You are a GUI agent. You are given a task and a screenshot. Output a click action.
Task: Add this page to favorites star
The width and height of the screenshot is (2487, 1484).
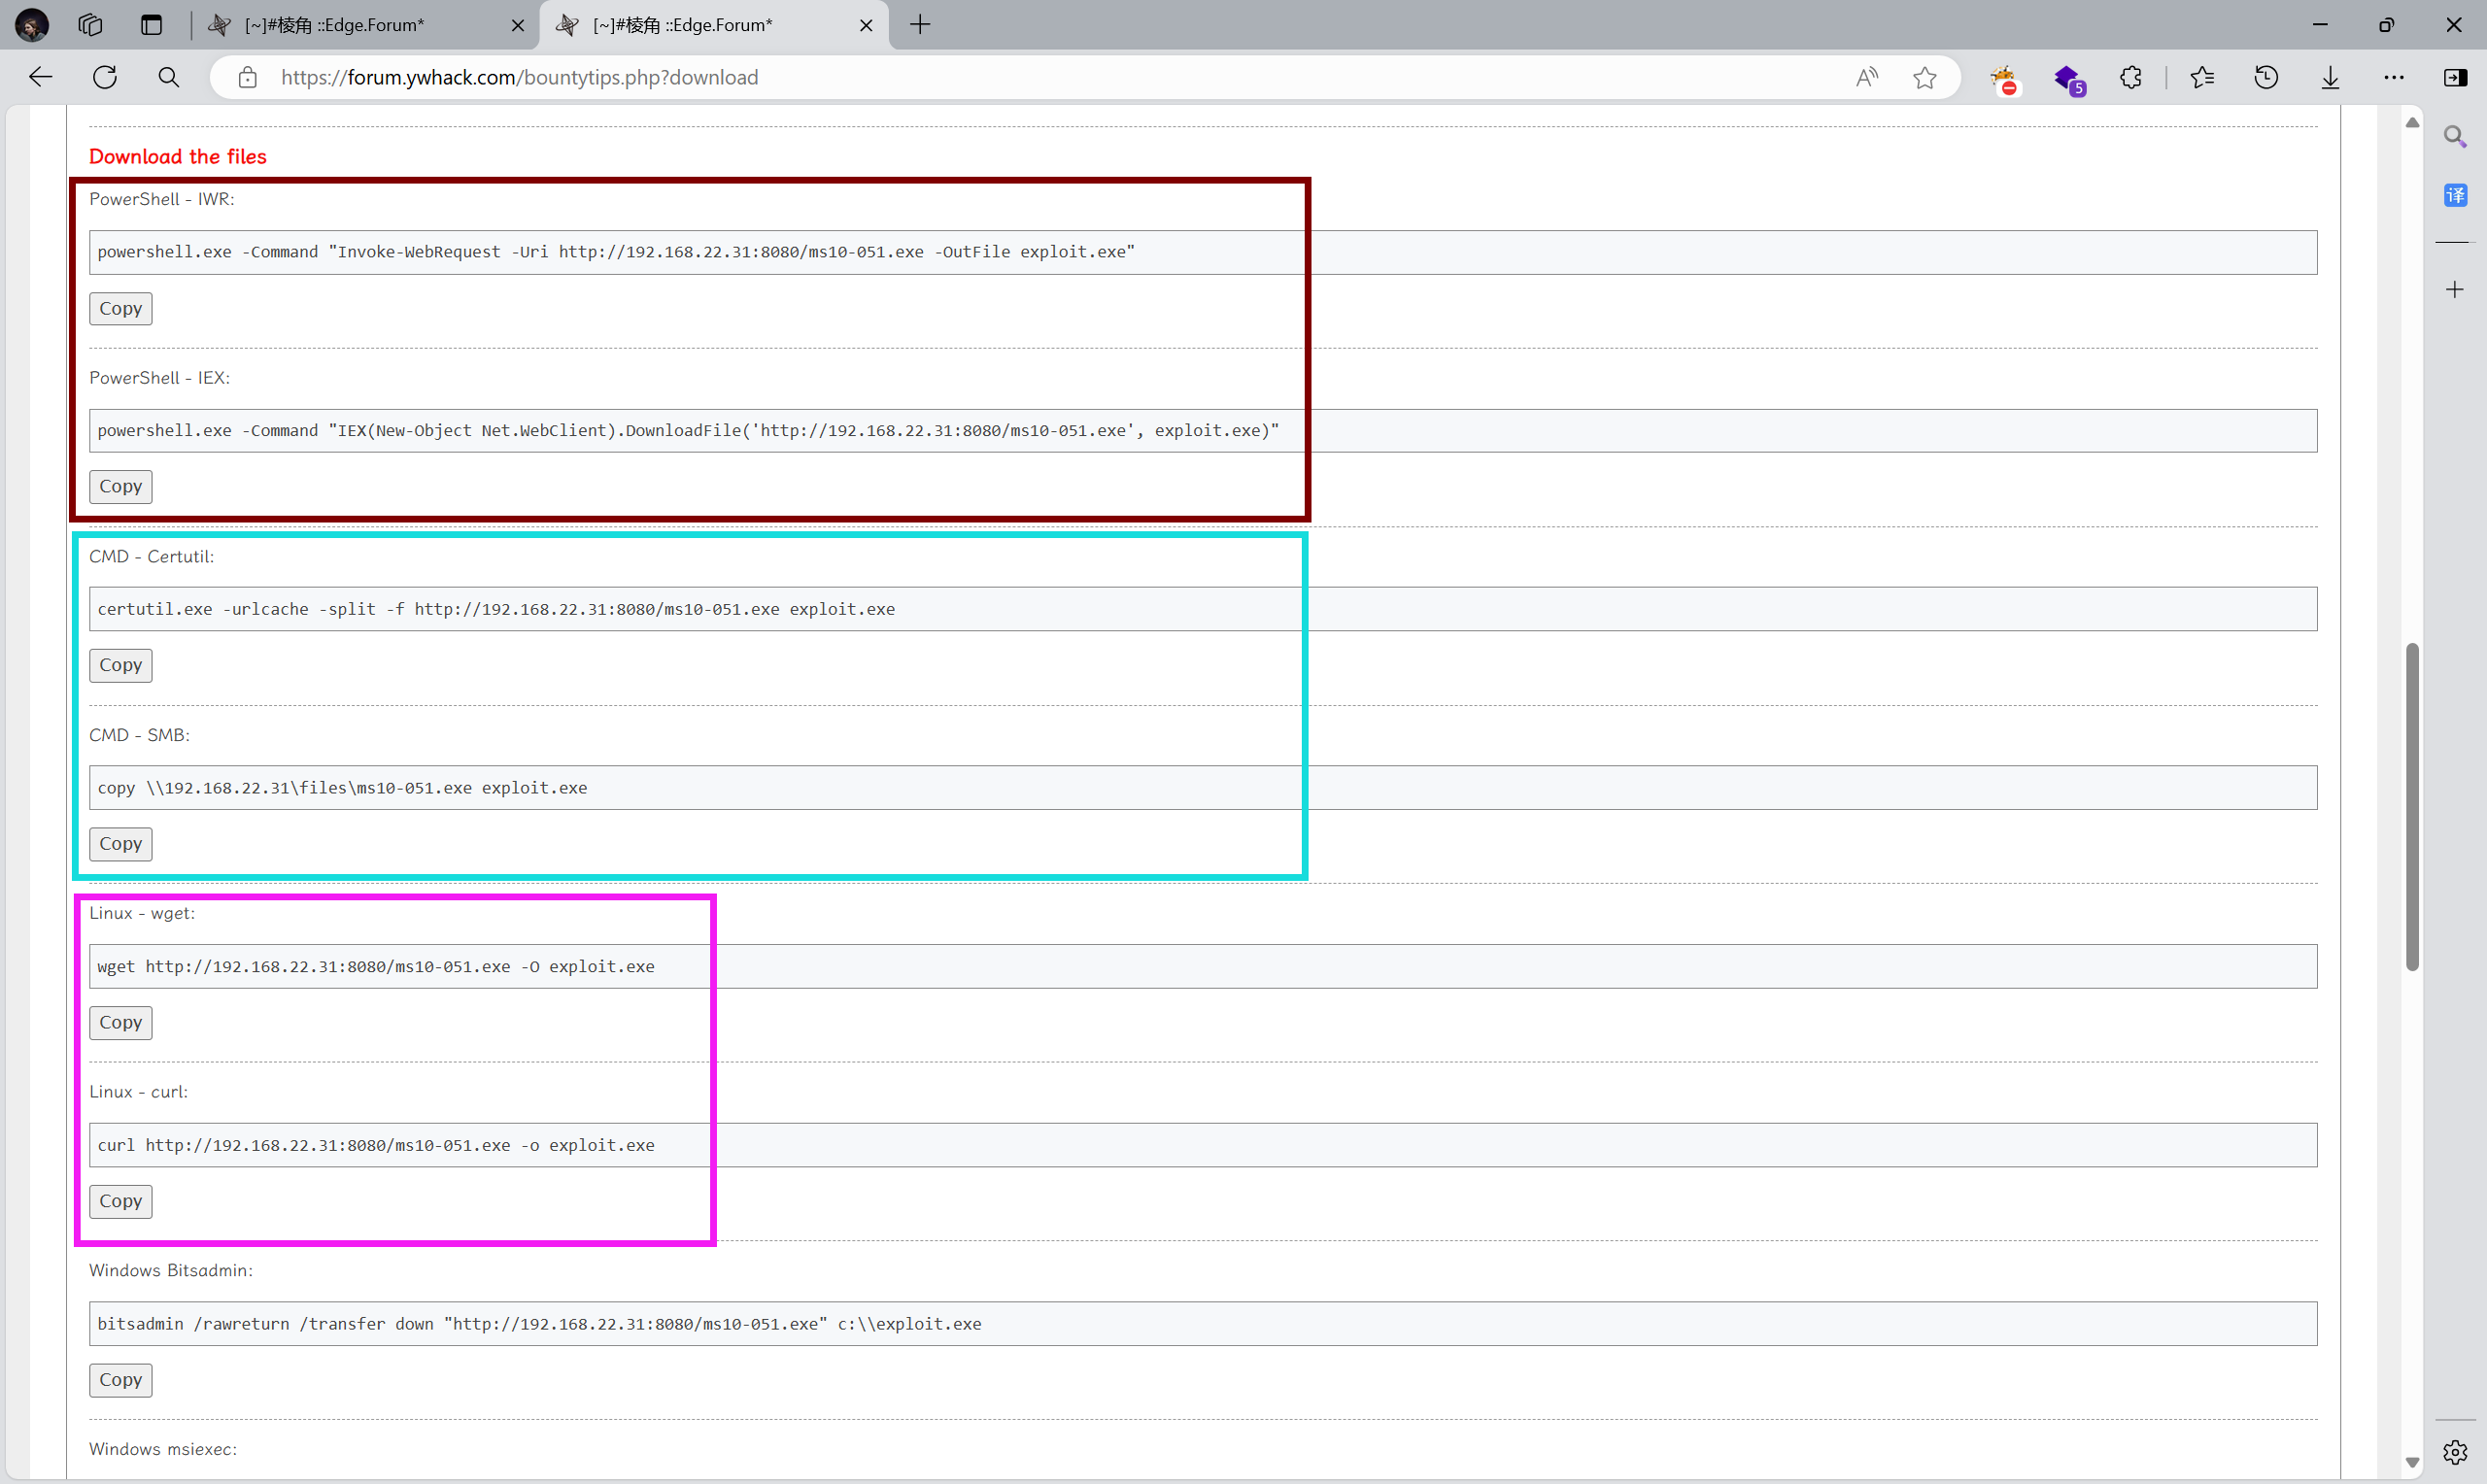(1924, 77)
